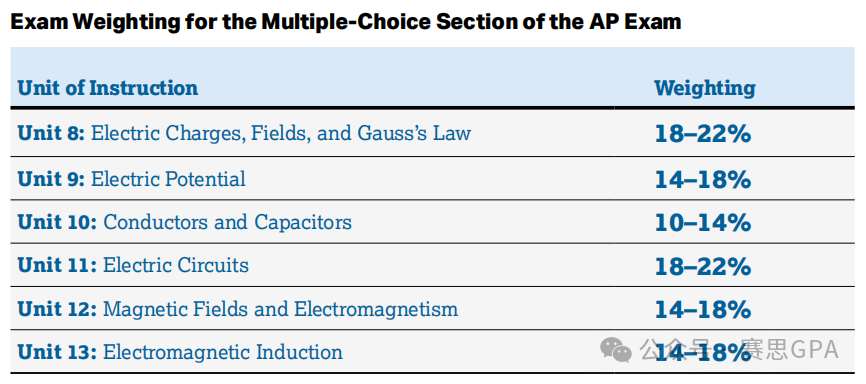Image resolution: width=866 pixels, height=384 pixels.
Task: Click the 18–22% weighting for Unit 11
Action: (x=703, y=266)
